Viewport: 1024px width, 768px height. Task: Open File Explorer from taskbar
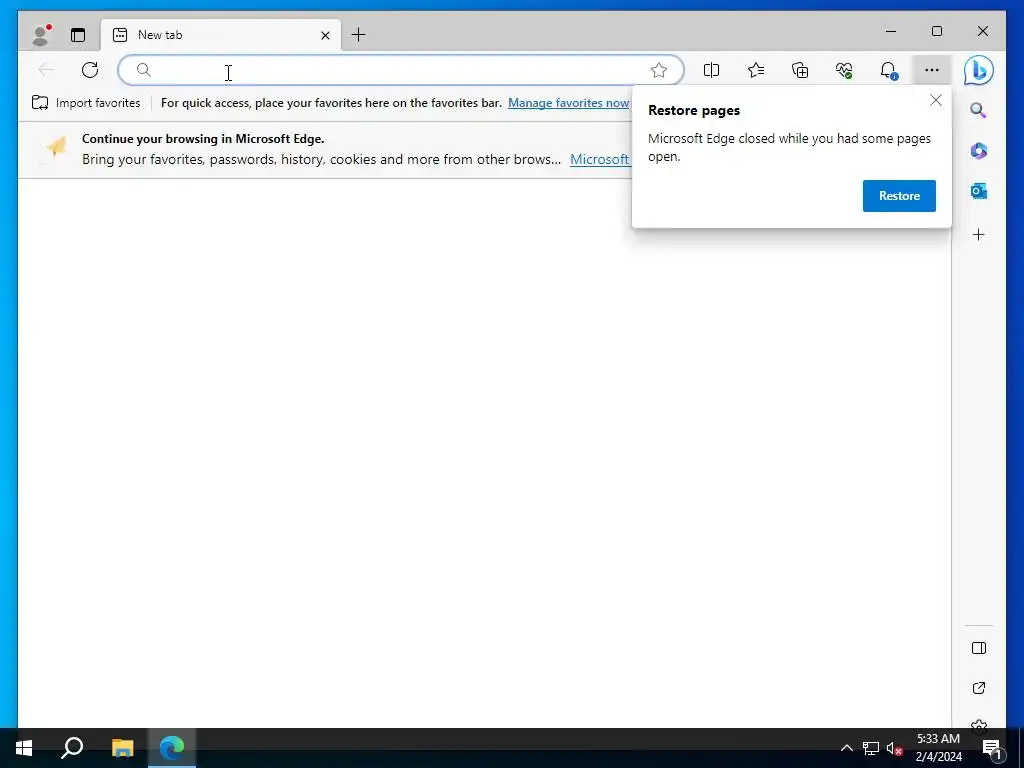(122, 748)
